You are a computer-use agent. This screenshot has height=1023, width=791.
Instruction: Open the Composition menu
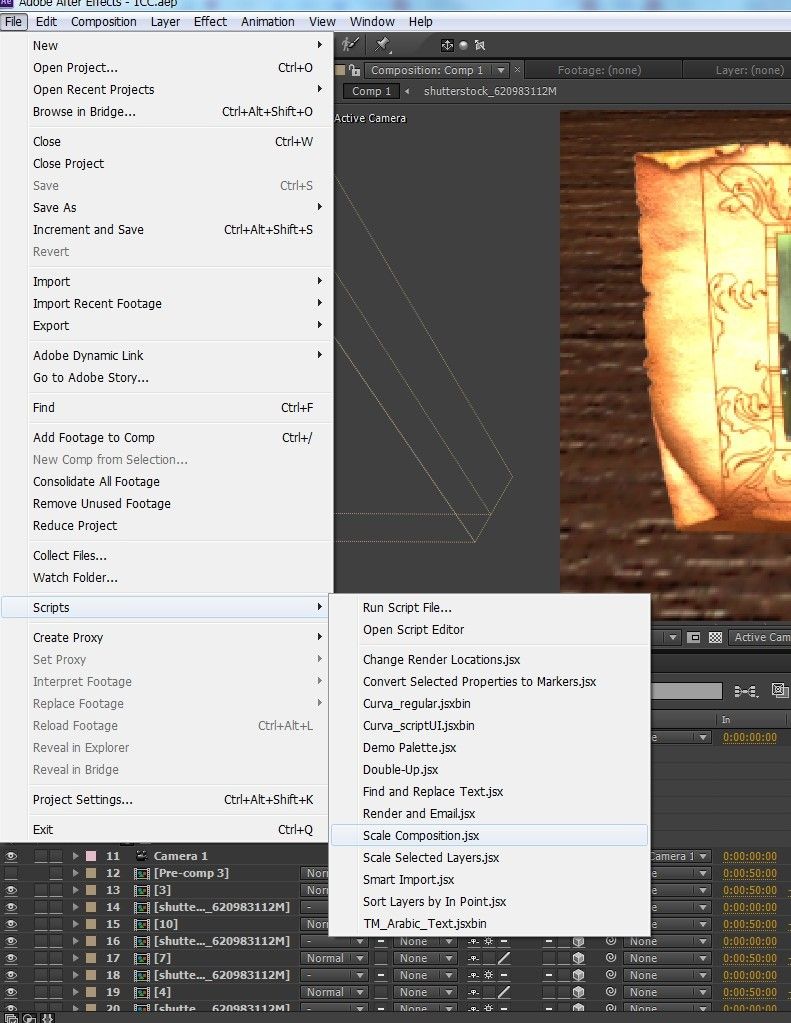pos(104,22)
